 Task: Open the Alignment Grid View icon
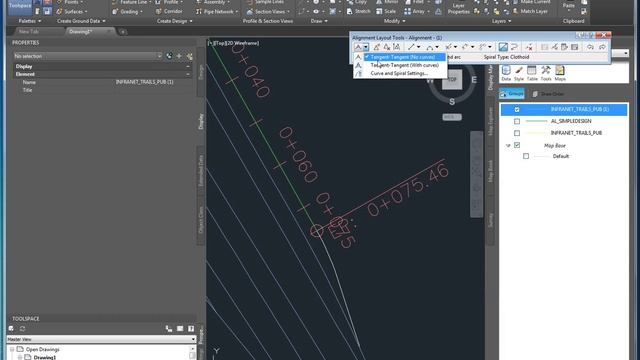pyautogui.click(x=575, y=47)
